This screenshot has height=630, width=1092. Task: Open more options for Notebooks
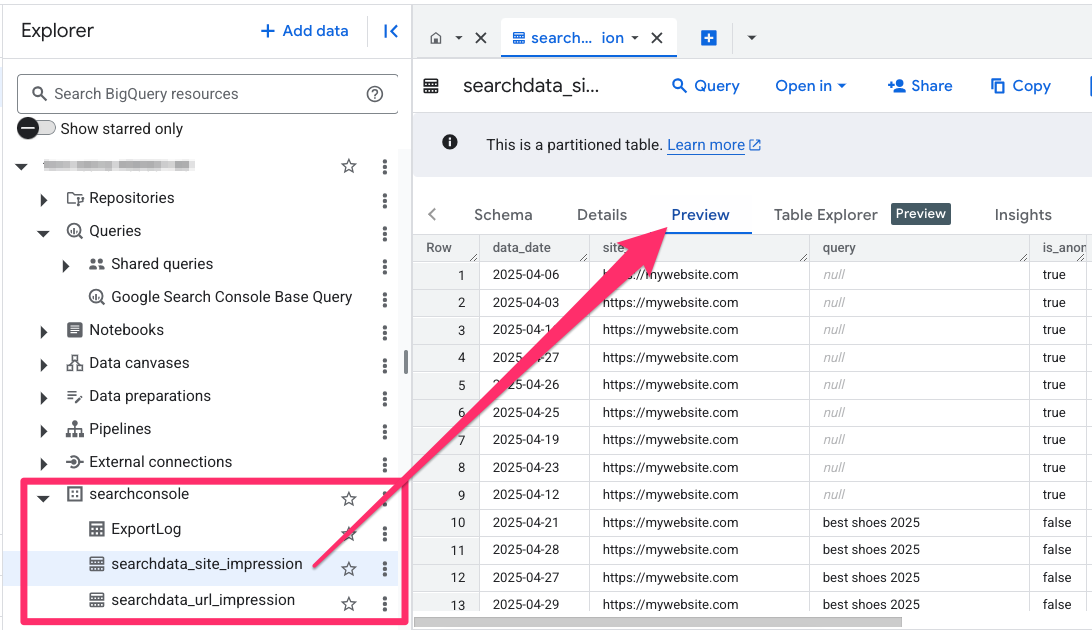click(x=385, y=331)
